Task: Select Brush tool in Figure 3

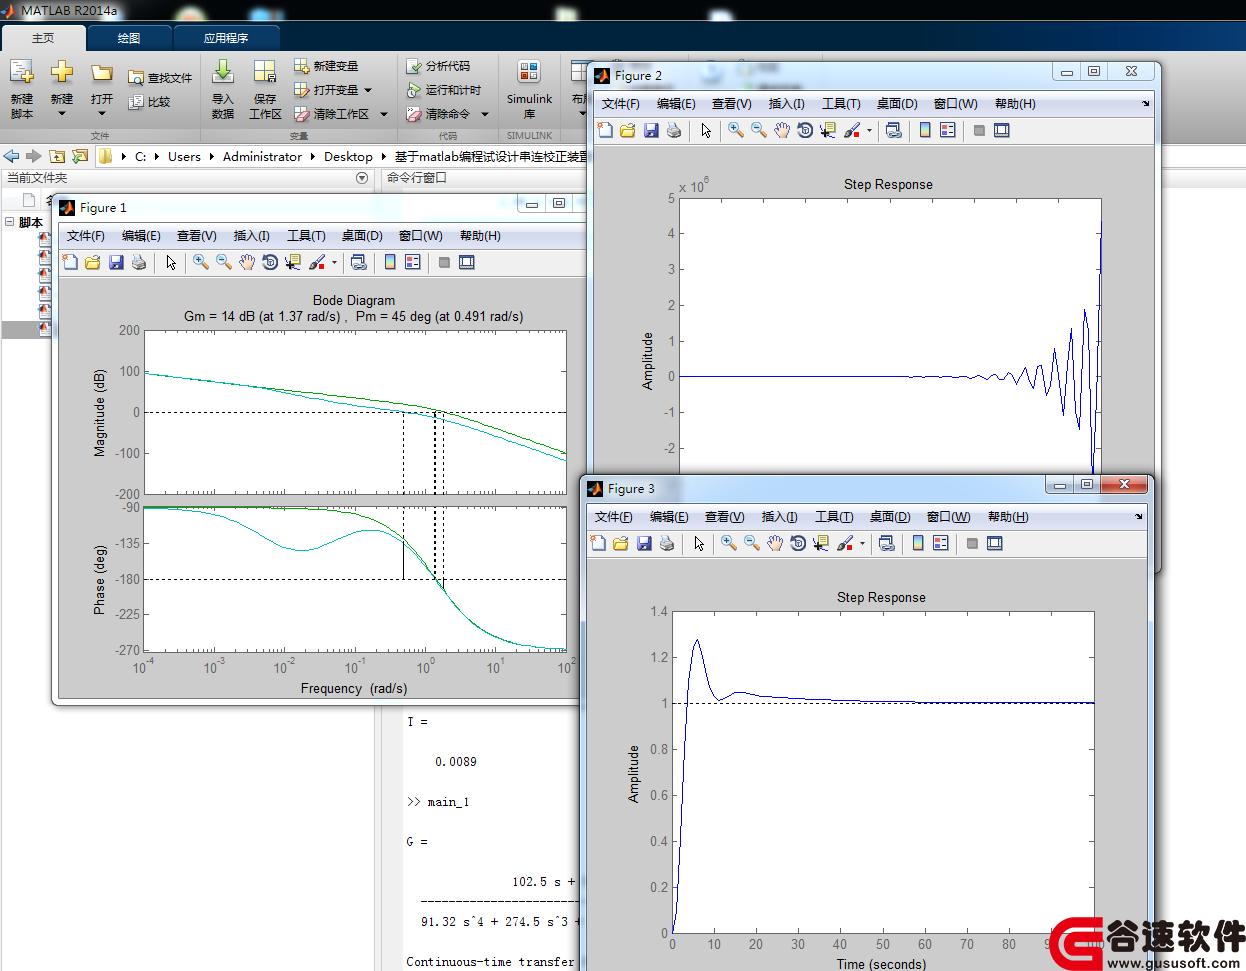Action: click(845, 543)
